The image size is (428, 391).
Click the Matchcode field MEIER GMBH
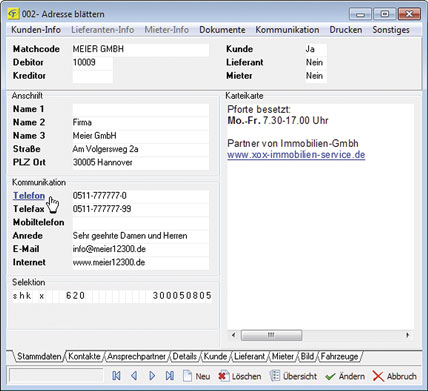pos(141,49)
